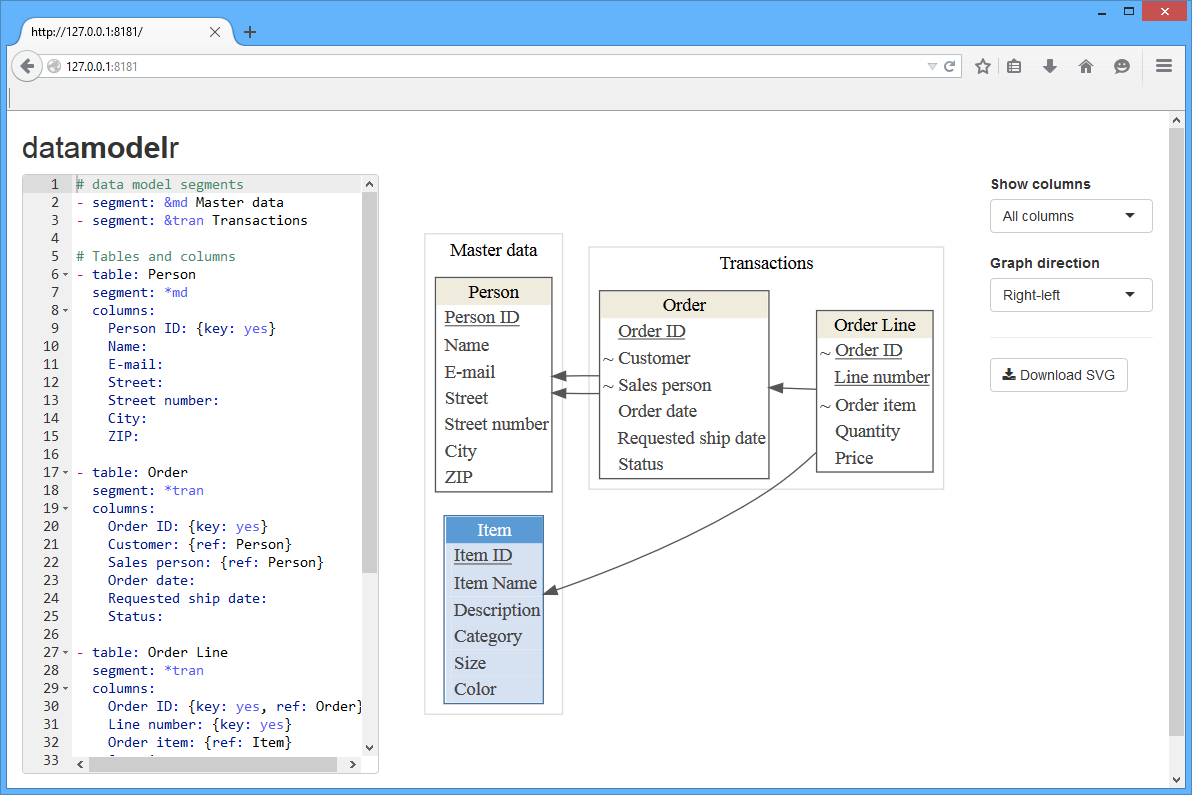The image size is (1192, 795).
Task: Click code line 'Customer: {ref: Person}'
Action: [x=199, y=544]
